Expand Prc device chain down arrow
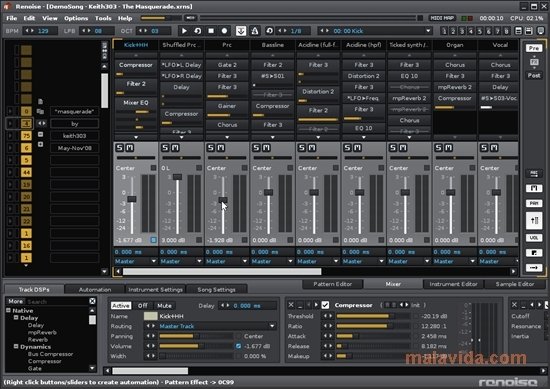This screenshot has width=550, height=389. [x=227, y=138]
